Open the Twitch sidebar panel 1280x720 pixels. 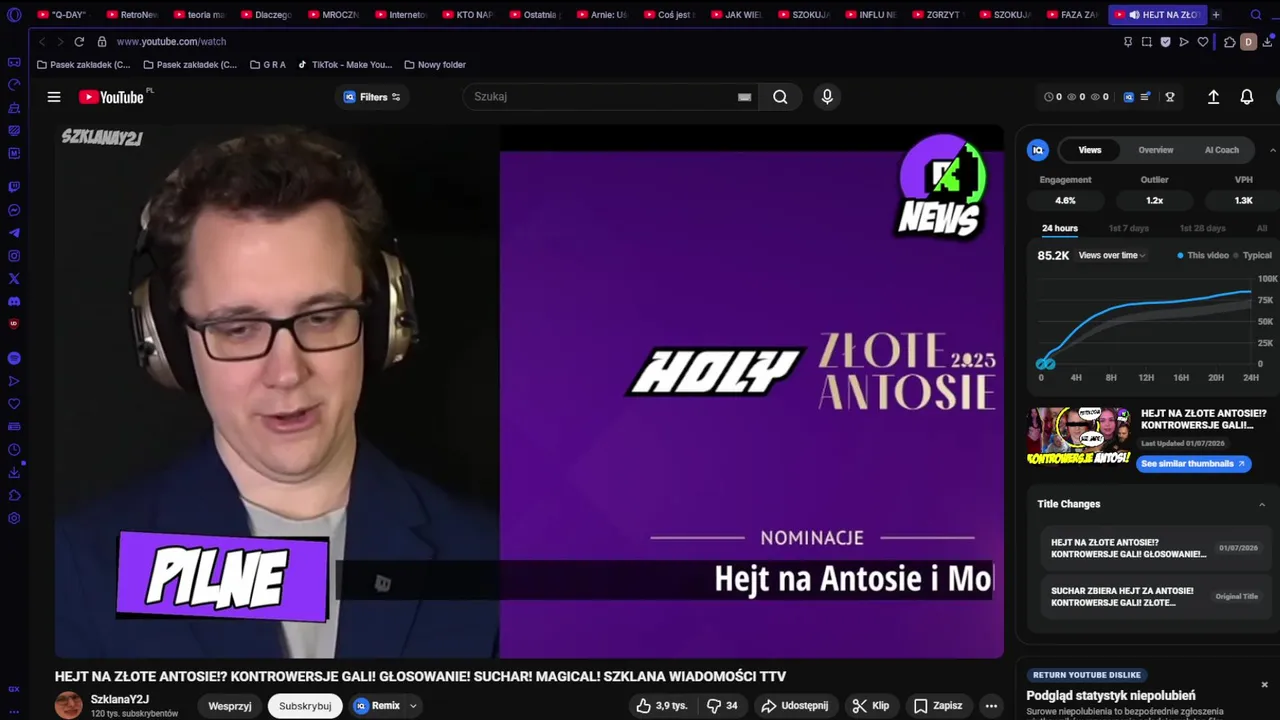(14, 187)
